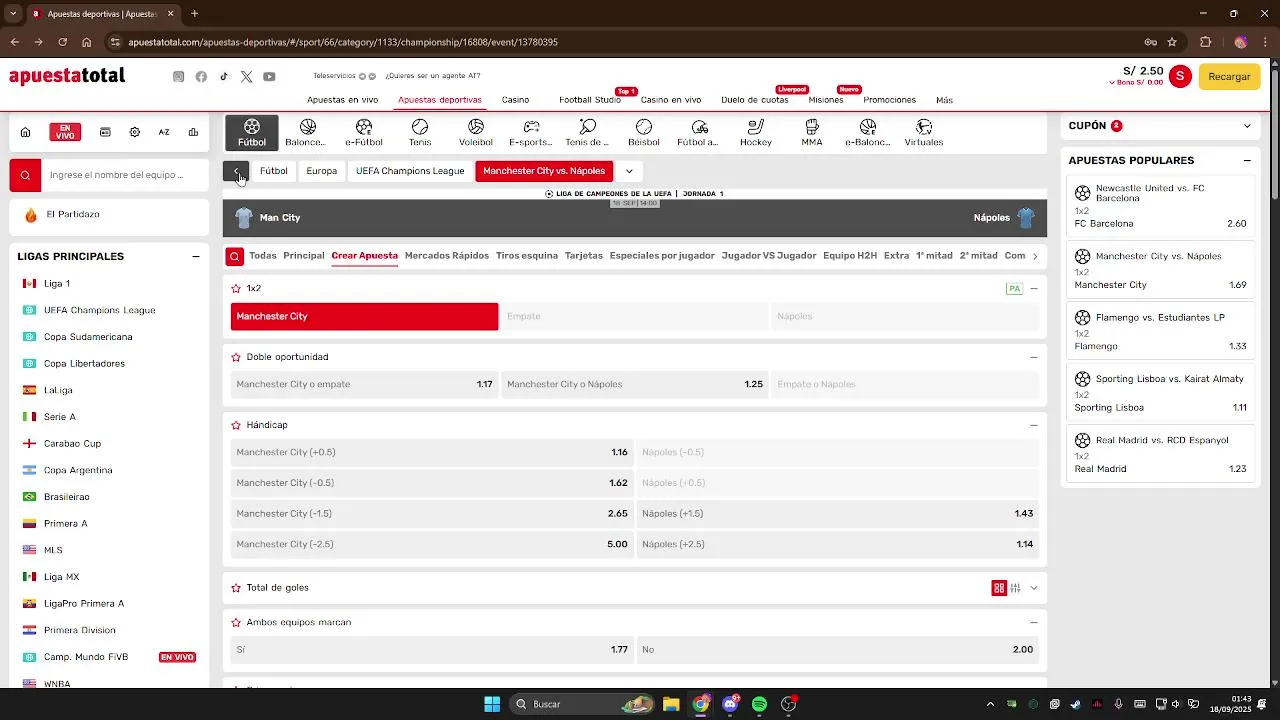Favorite the 1x2 market star
Screen dimensions: 1280x720
(236, 288)
